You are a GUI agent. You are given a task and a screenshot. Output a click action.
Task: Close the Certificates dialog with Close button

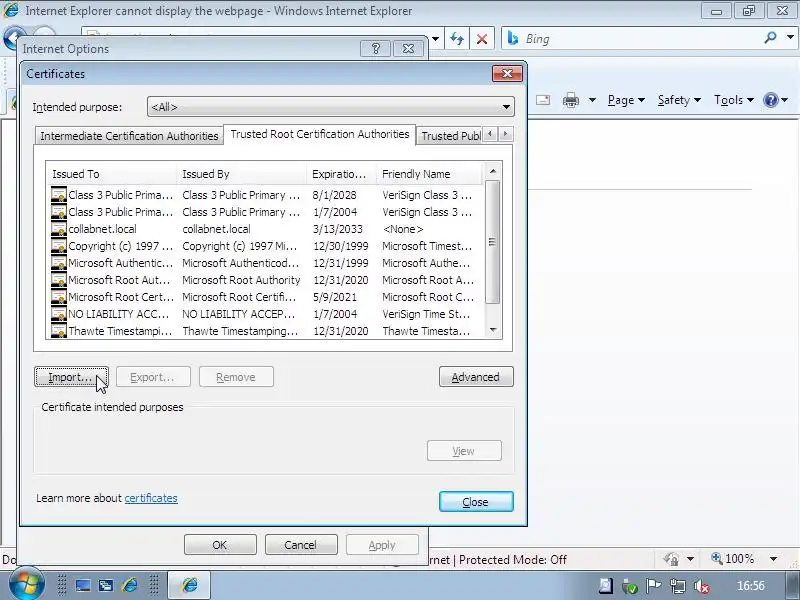tap(476, 502)
